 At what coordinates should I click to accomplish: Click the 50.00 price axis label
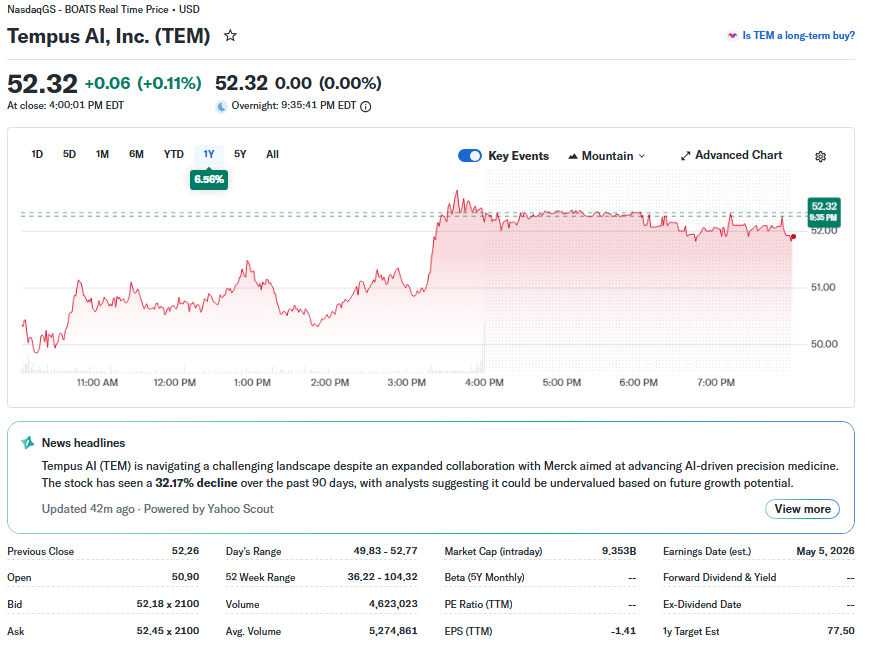tap(824, 344)
